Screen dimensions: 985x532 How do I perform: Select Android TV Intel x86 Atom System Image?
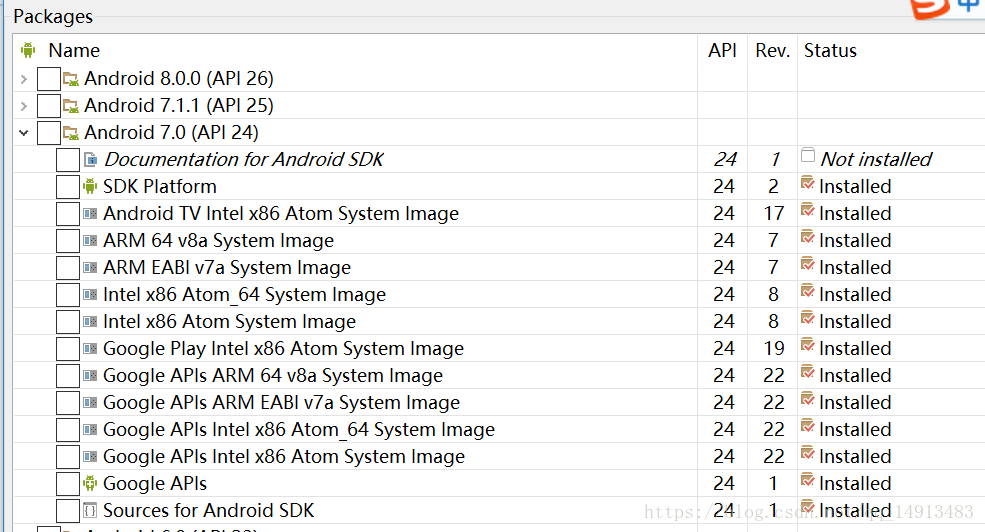281,214
